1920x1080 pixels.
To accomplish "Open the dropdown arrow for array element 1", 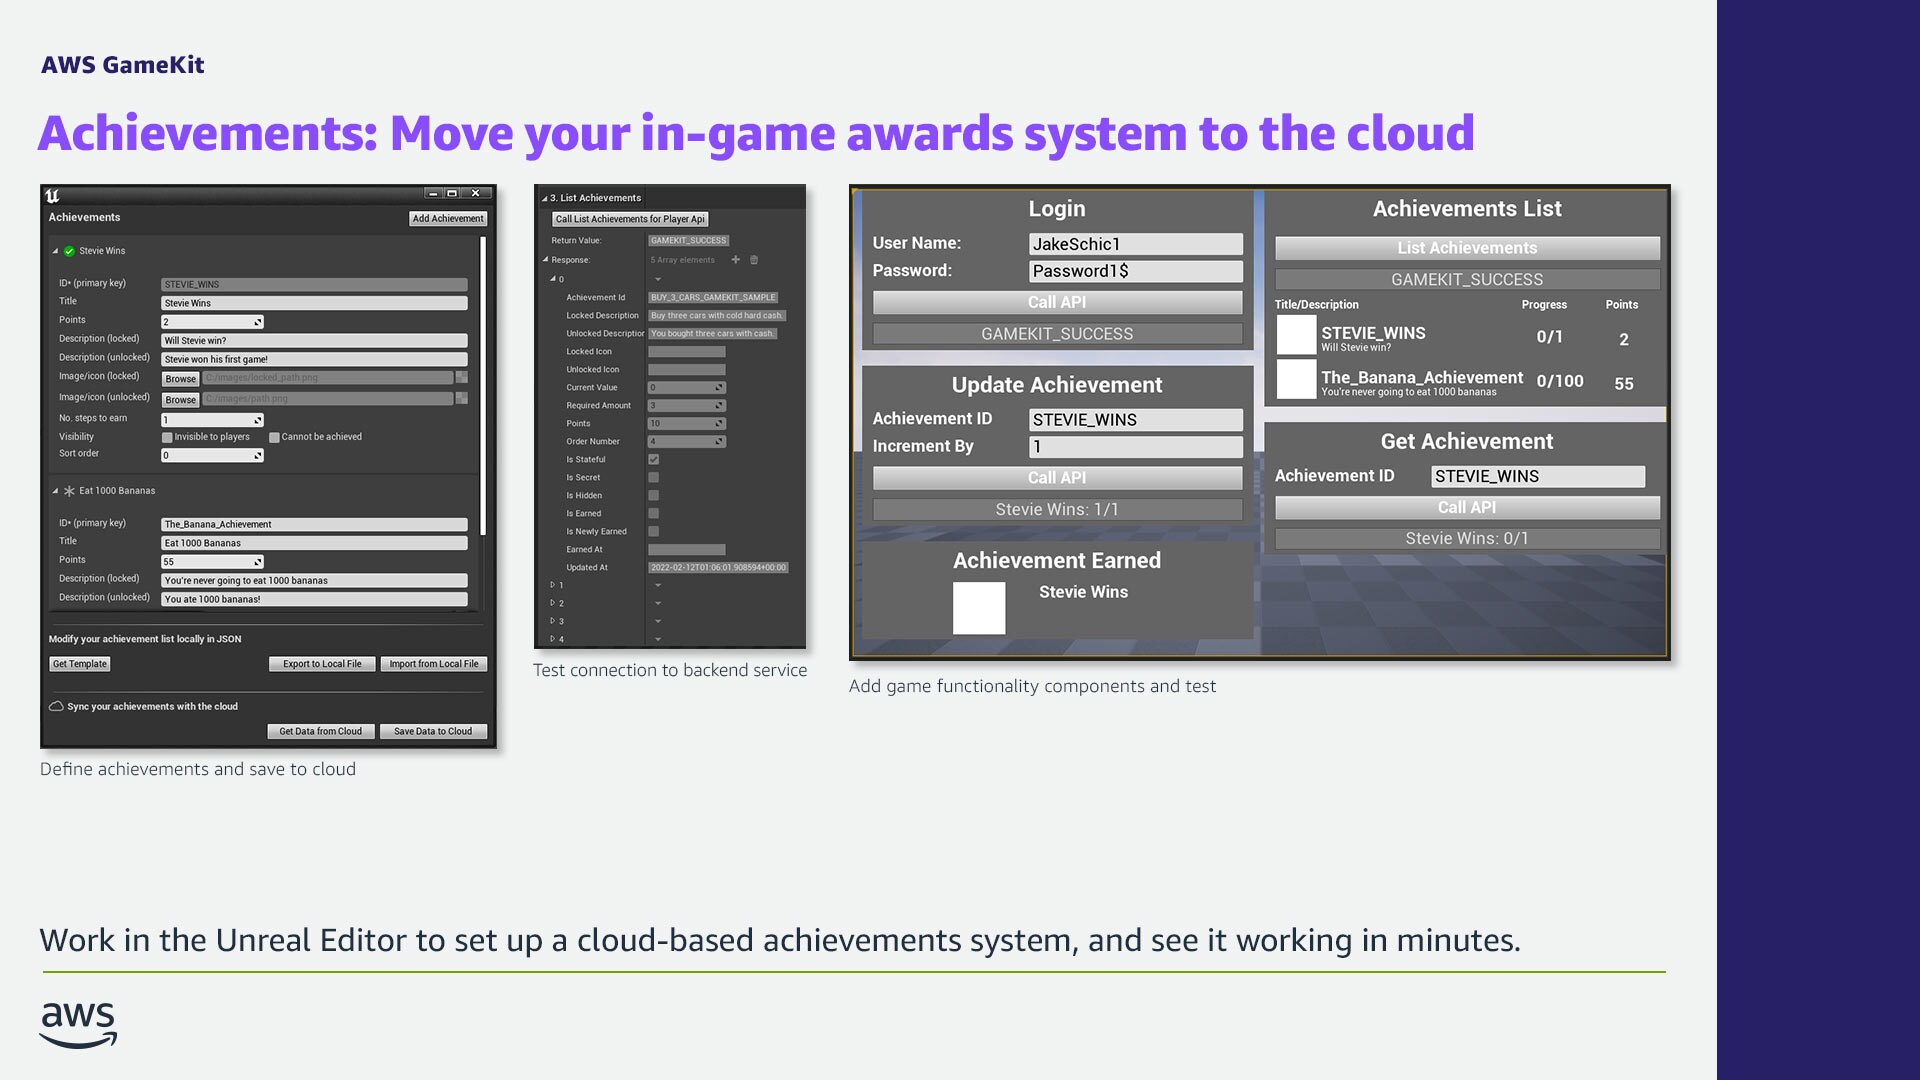I will tap(658, 585).
